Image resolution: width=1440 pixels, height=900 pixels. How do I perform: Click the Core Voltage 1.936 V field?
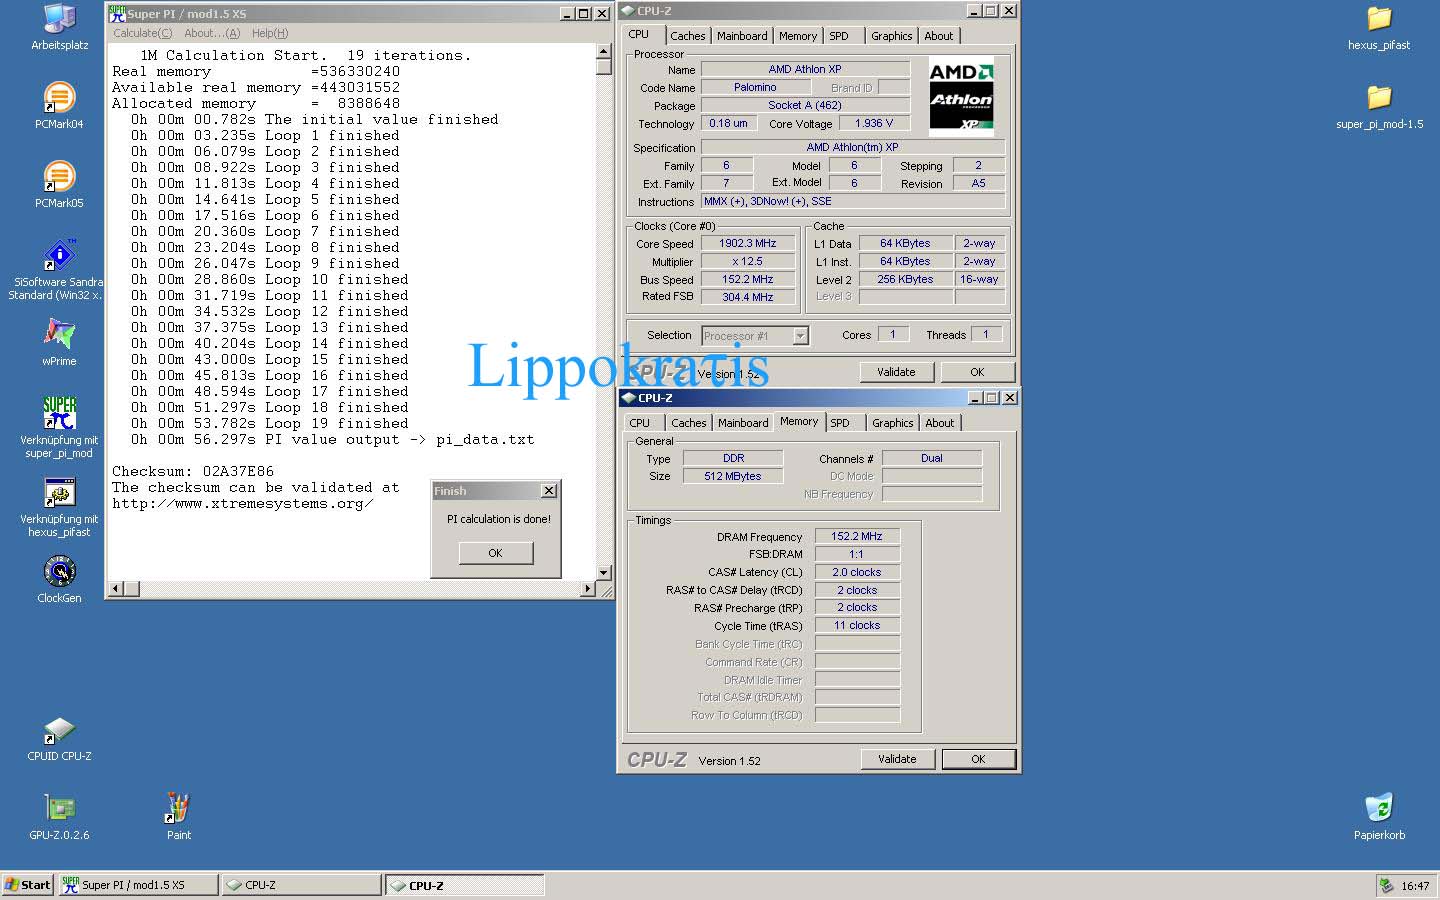[x=874, y=123]
